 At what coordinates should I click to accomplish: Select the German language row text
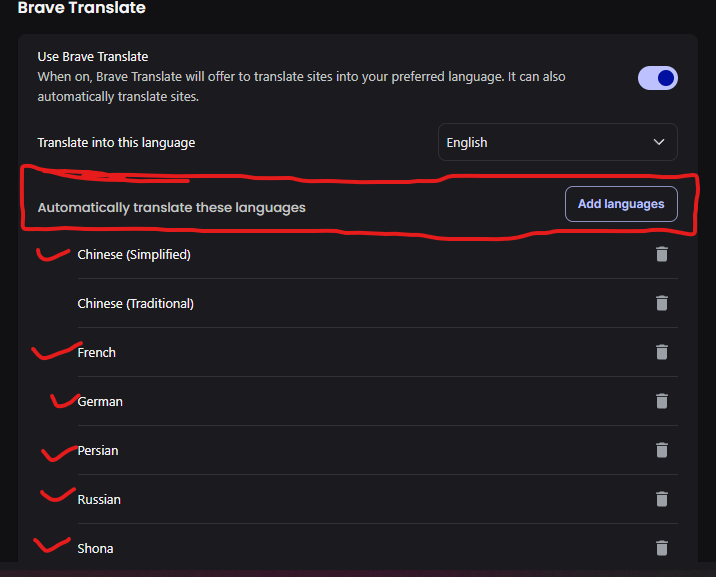point(100,402)
